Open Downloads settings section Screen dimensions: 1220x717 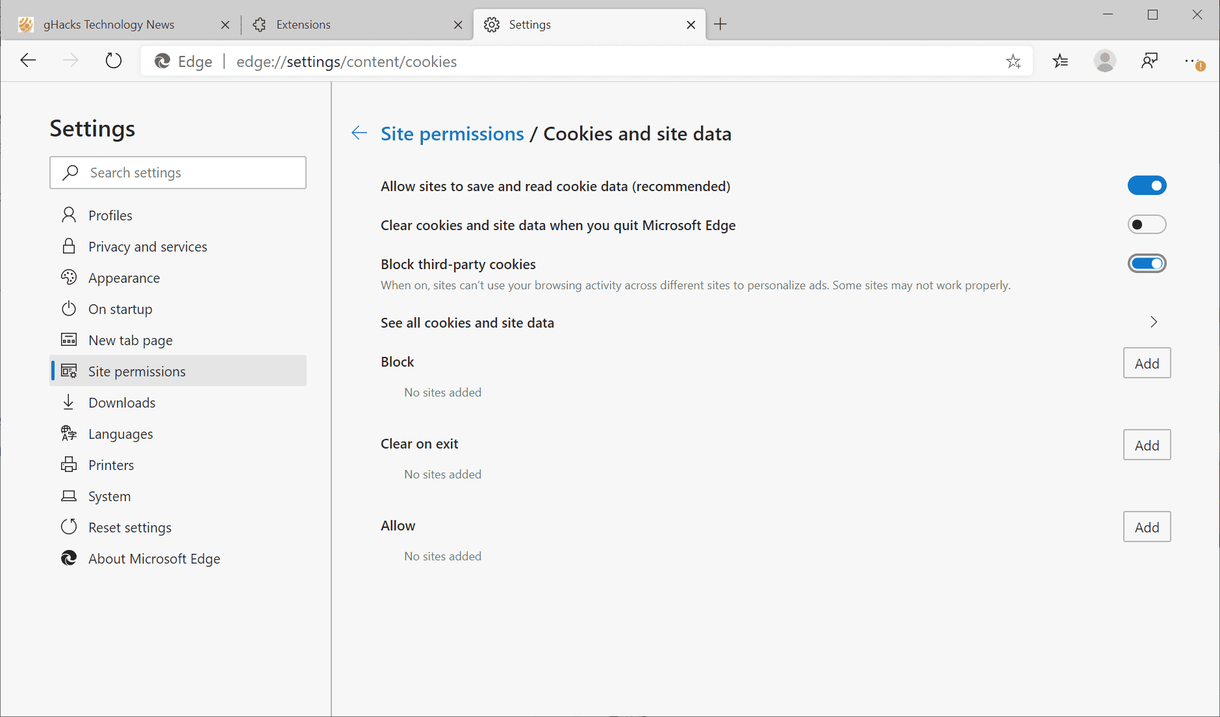tap(178, 402)
